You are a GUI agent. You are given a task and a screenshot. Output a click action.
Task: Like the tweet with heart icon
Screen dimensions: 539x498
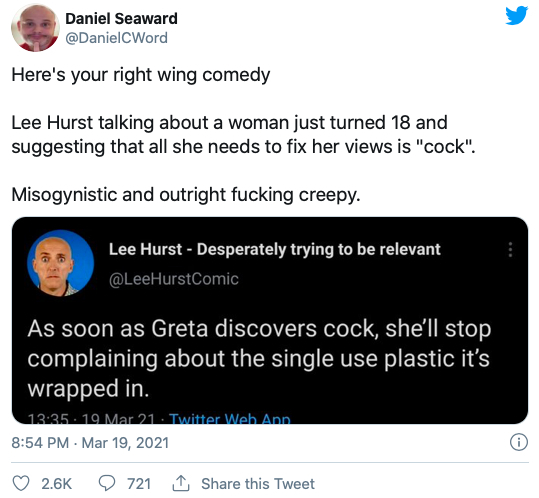coord(21,483)
